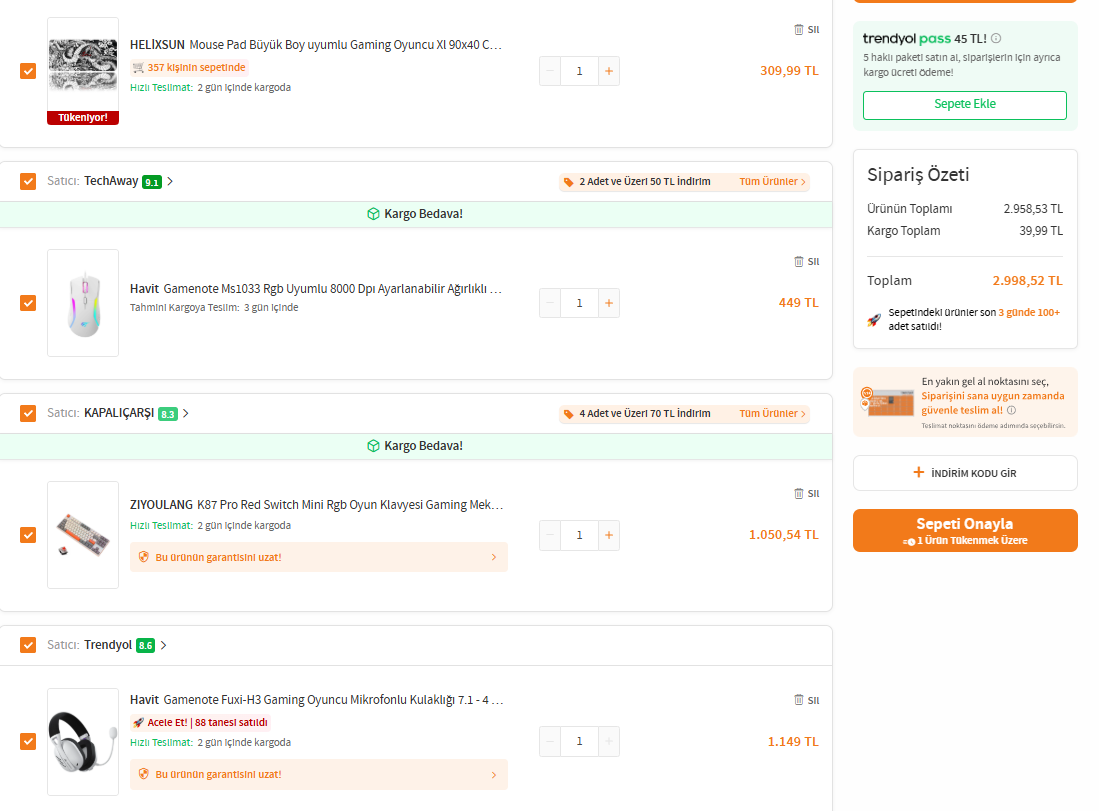This screenshot has width=1099, height=811.
Task: Decrease ZIYOULANG keyboard quantity
Action: point(550,535)
